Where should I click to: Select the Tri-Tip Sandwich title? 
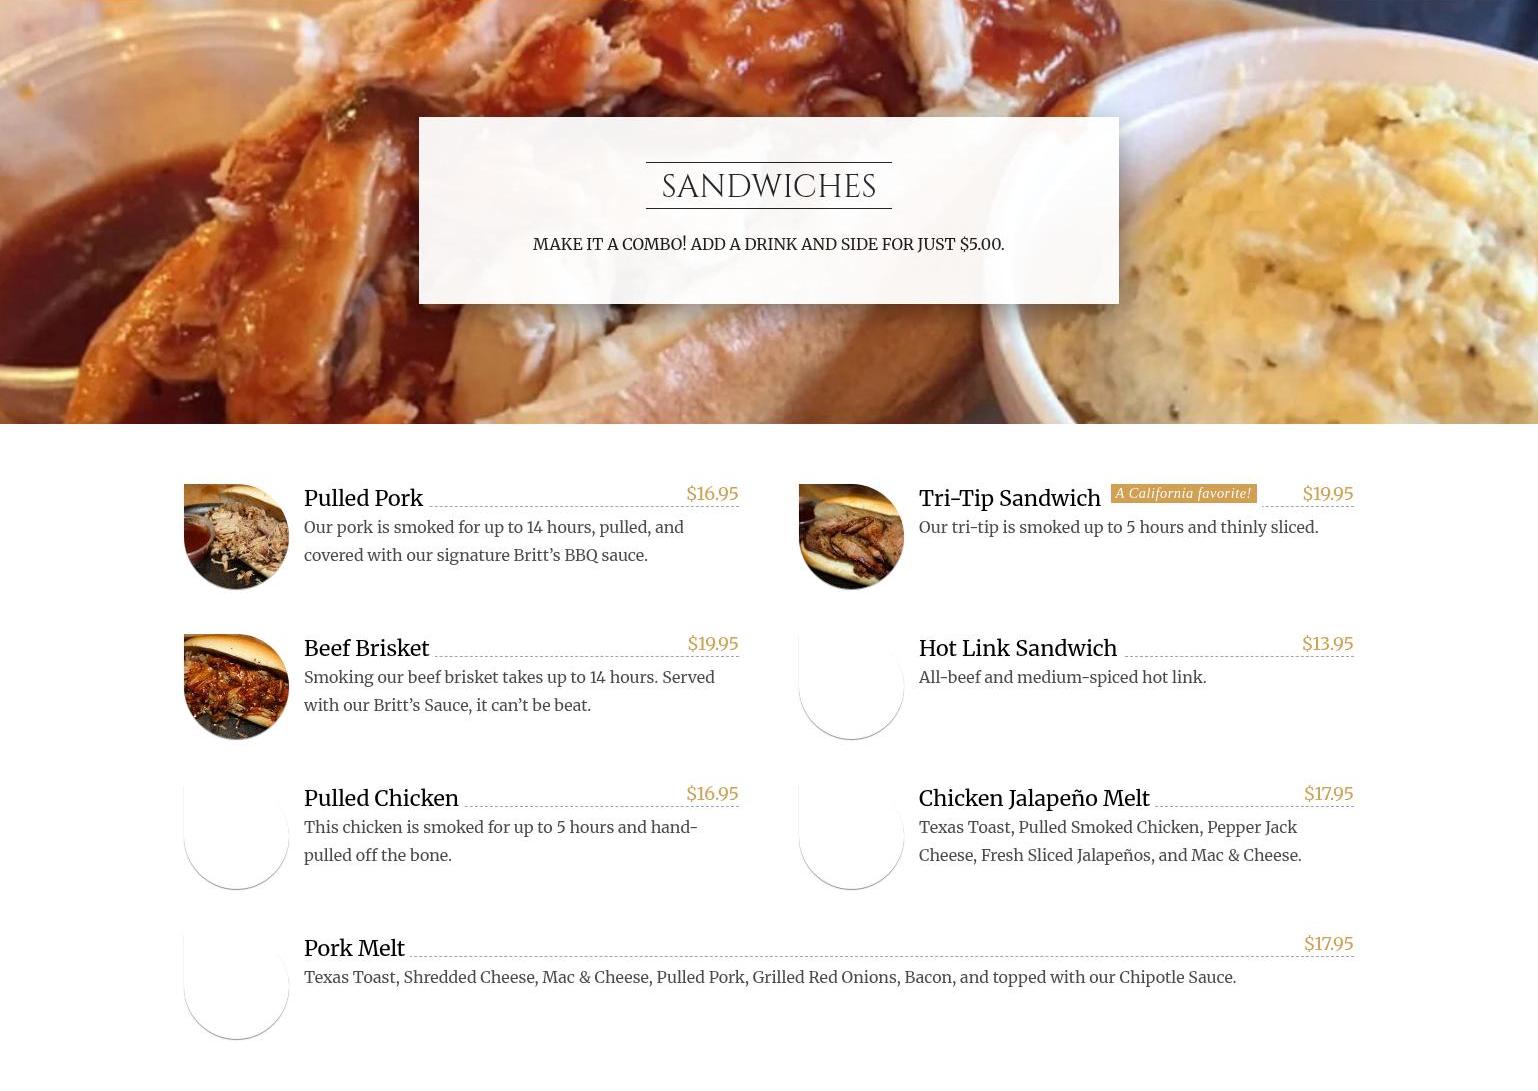1009,498
